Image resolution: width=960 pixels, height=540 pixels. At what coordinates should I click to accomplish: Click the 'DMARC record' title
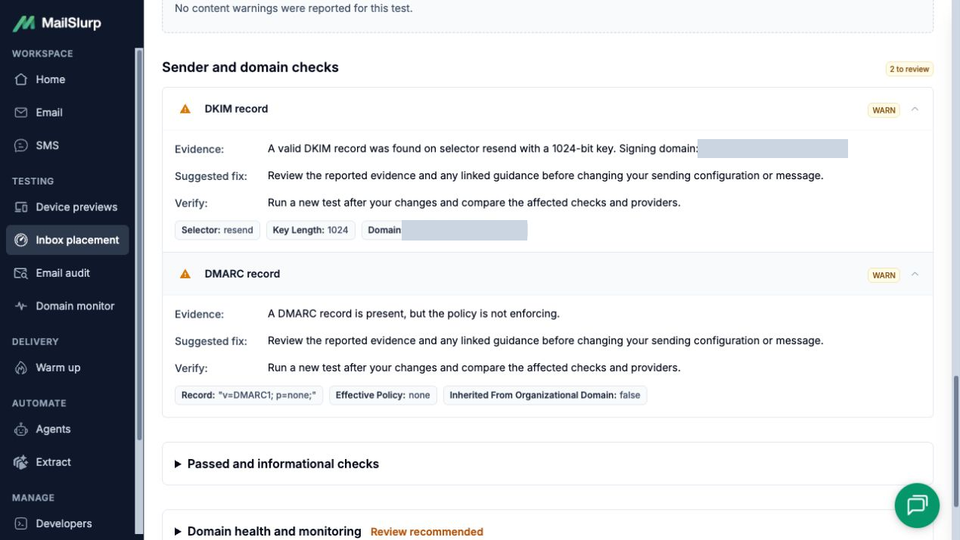click(x=242, y=274)
